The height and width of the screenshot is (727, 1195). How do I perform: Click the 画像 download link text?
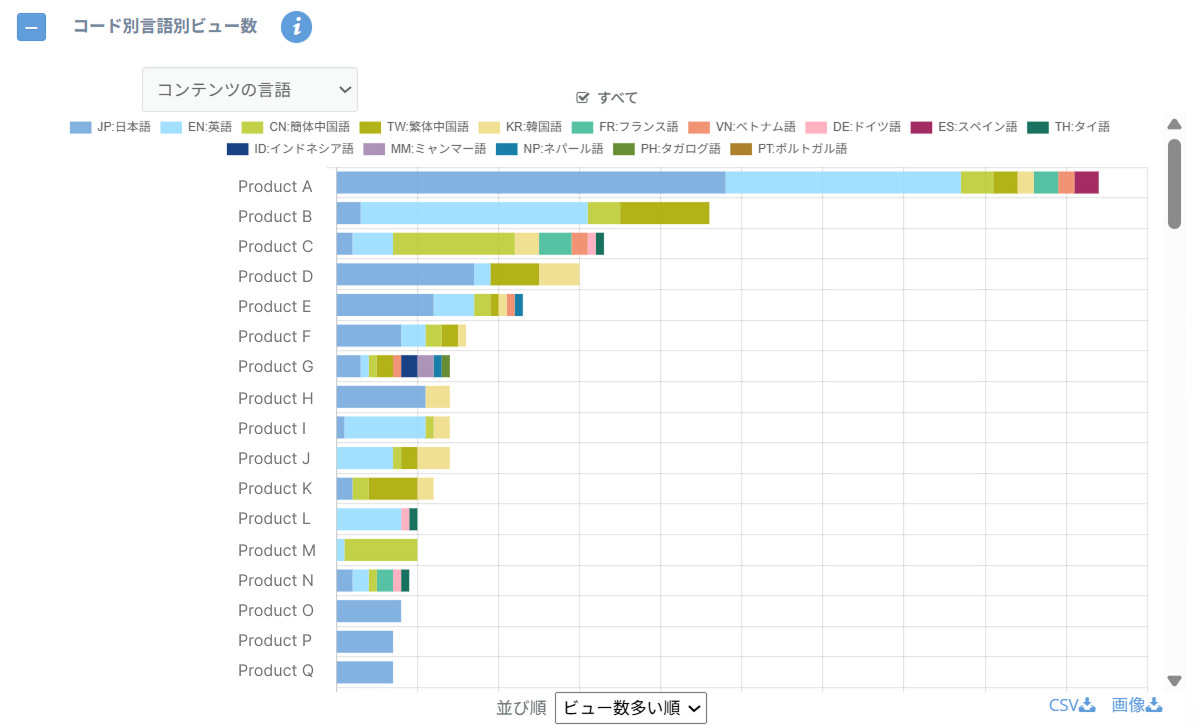coord(1128,706)
